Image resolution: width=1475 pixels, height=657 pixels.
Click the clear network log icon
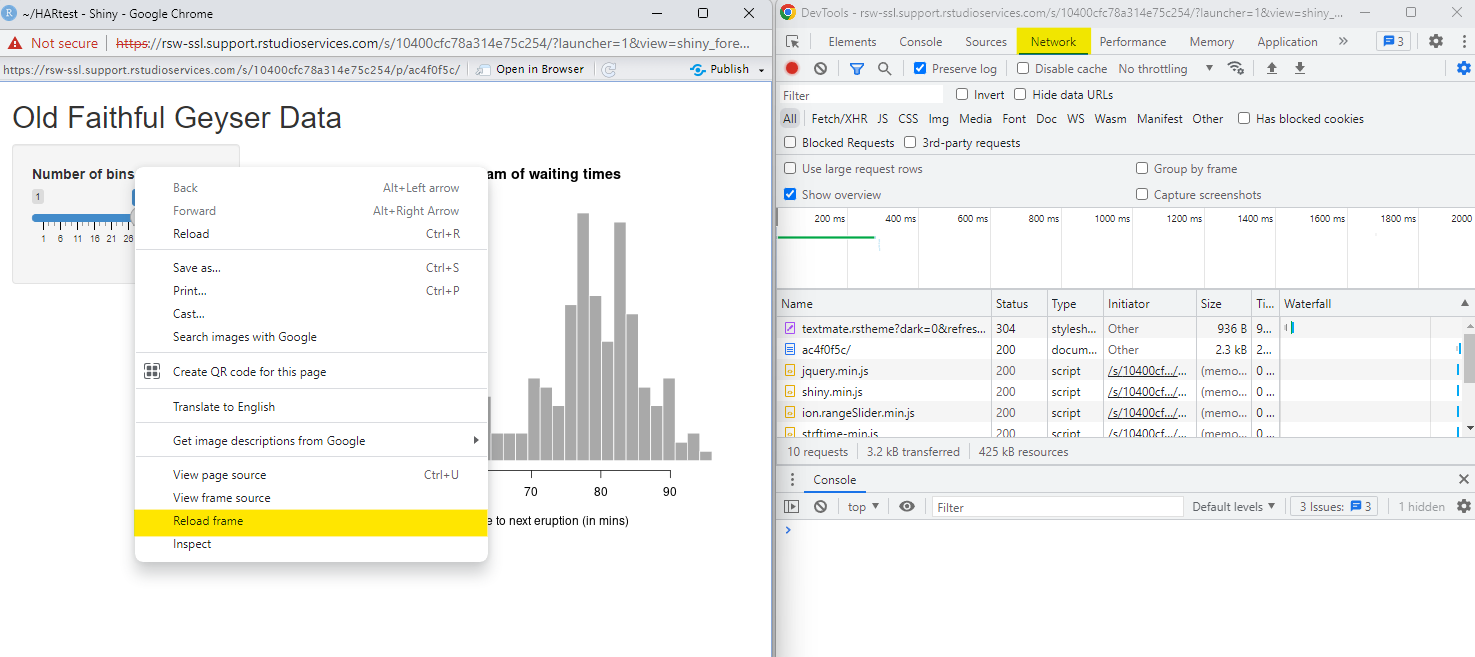(x=820, y=69)
